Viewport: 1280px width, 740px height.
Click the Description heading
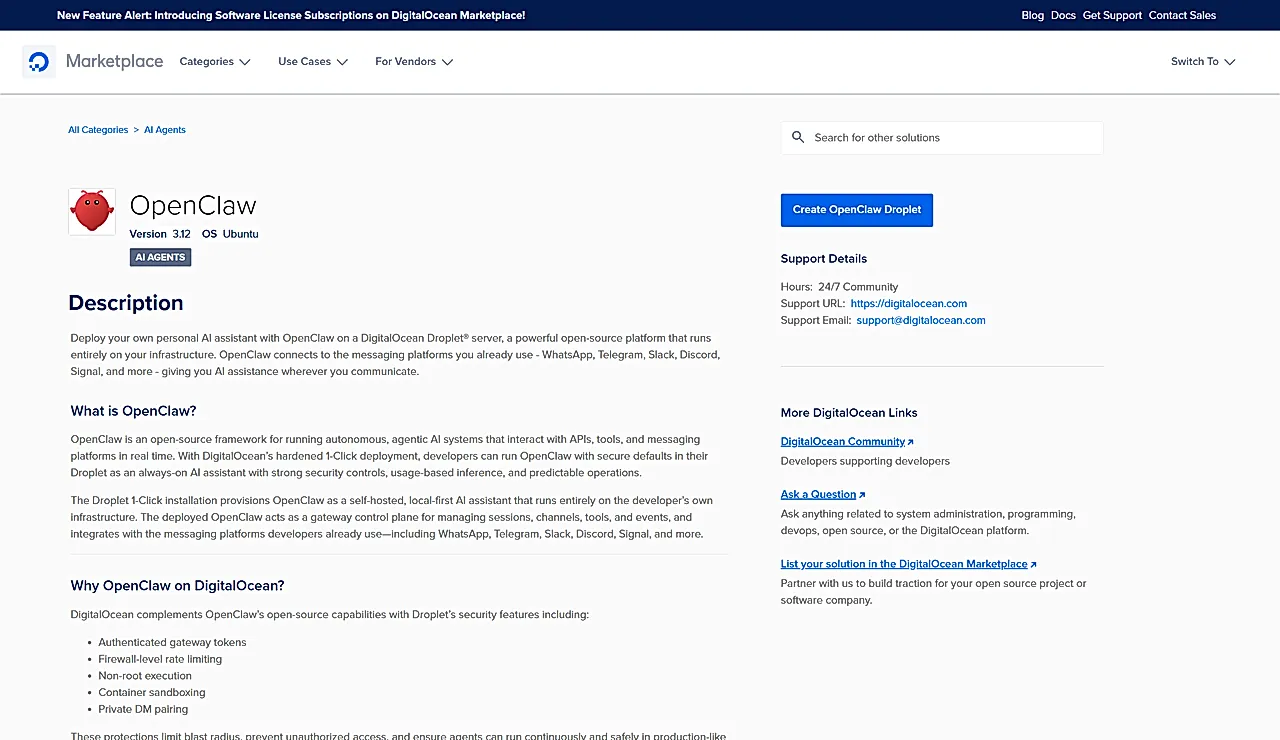(x=126, y=303)
